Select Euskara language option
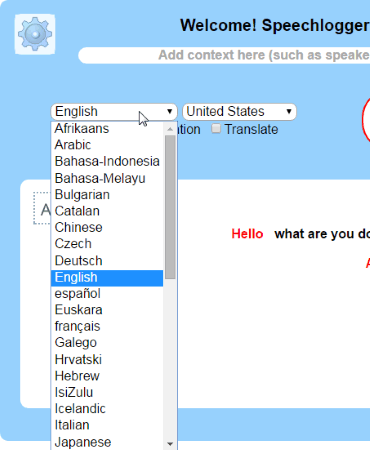Viewport: 370px width, 450px height. 107,310
